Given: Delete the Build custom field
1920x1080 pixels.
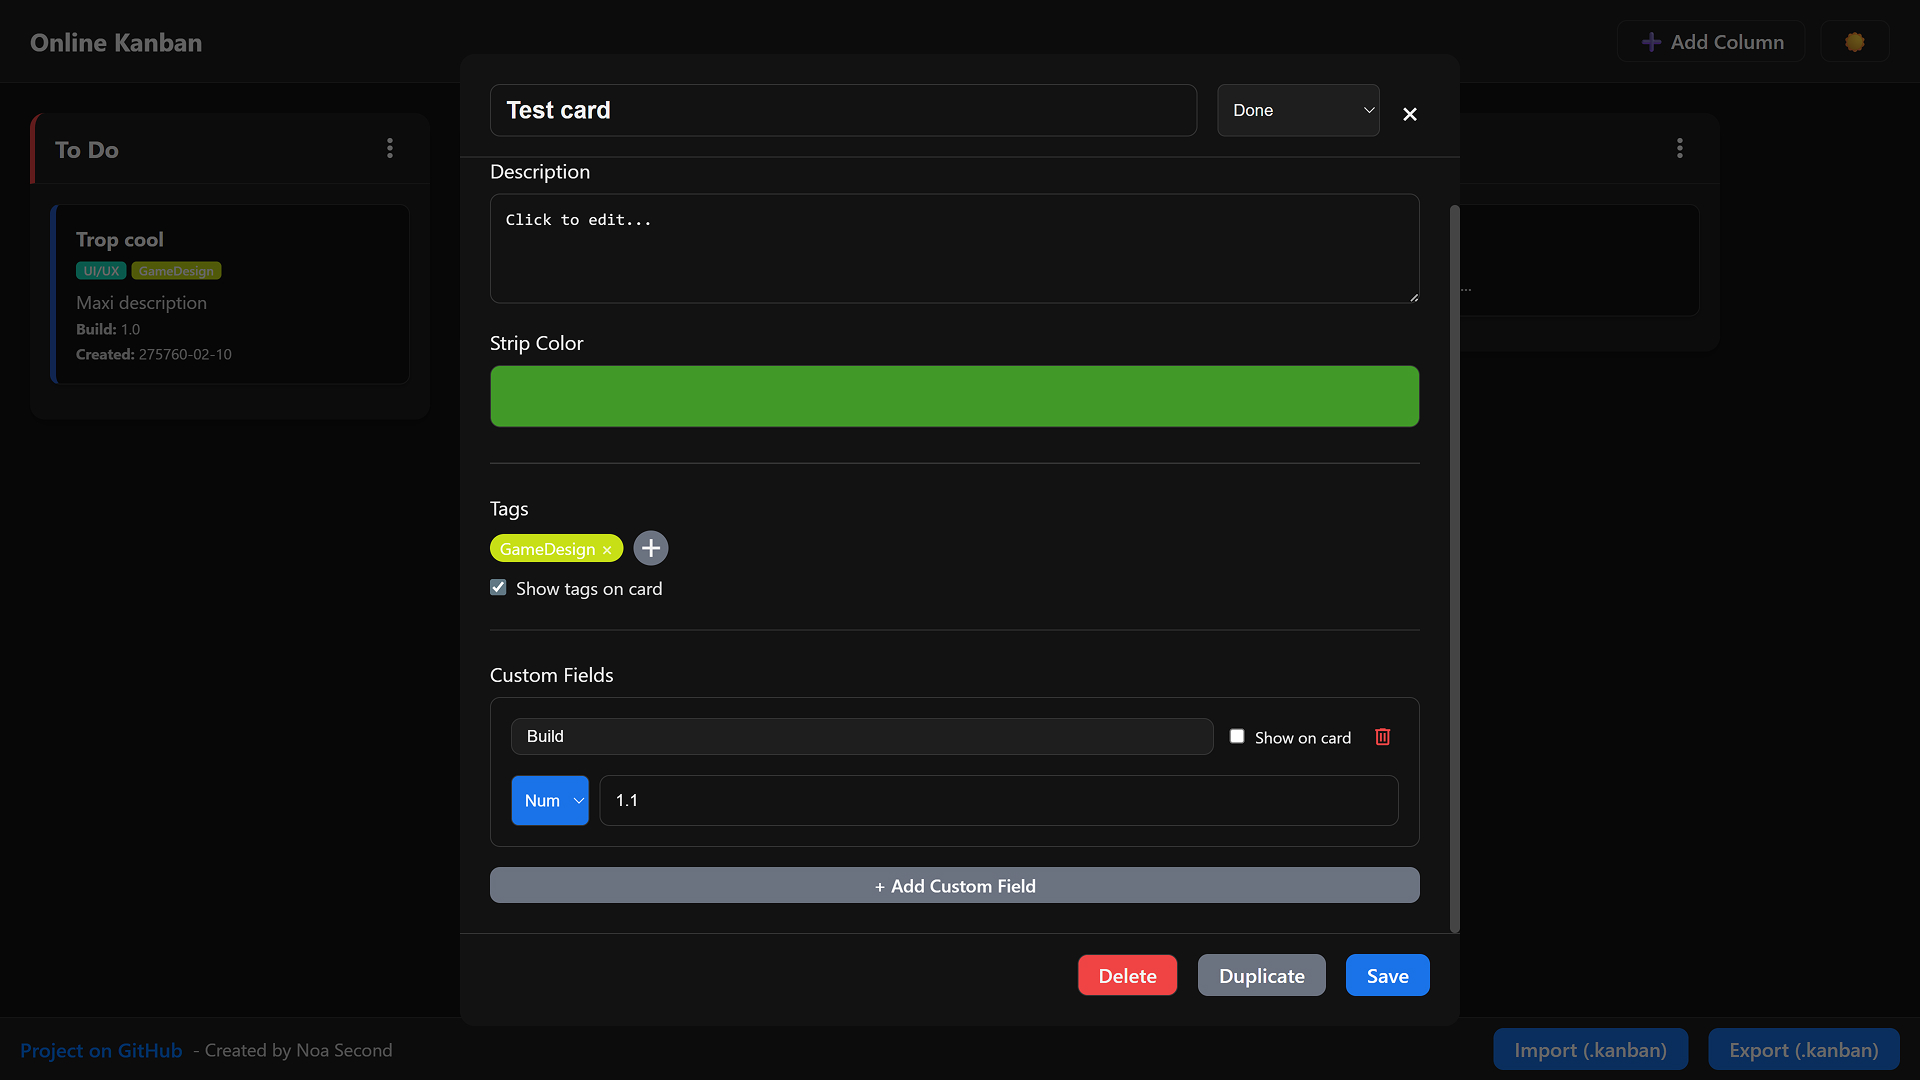Looking at the screenshot, I should pyautogui.click(x=1382, y=737).
